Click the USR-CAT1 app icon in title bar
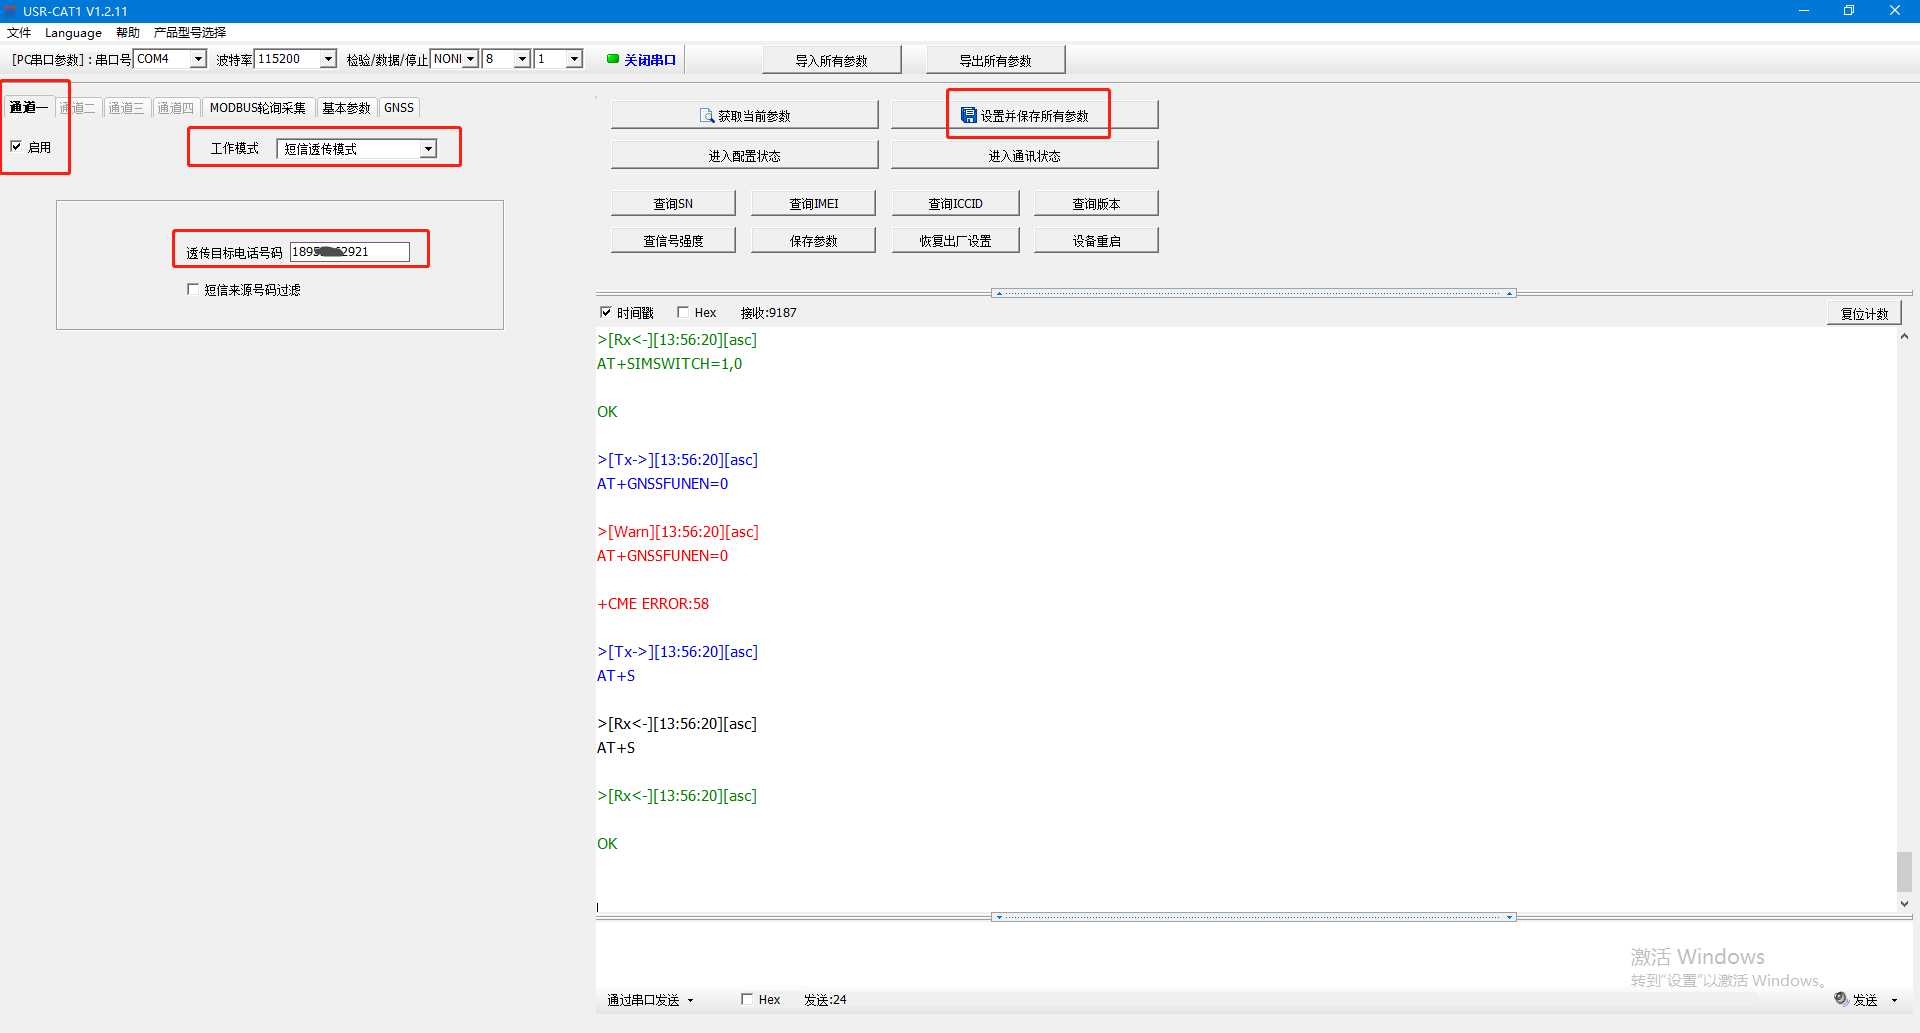The image size is (1920, 1033). pos(10,11)
